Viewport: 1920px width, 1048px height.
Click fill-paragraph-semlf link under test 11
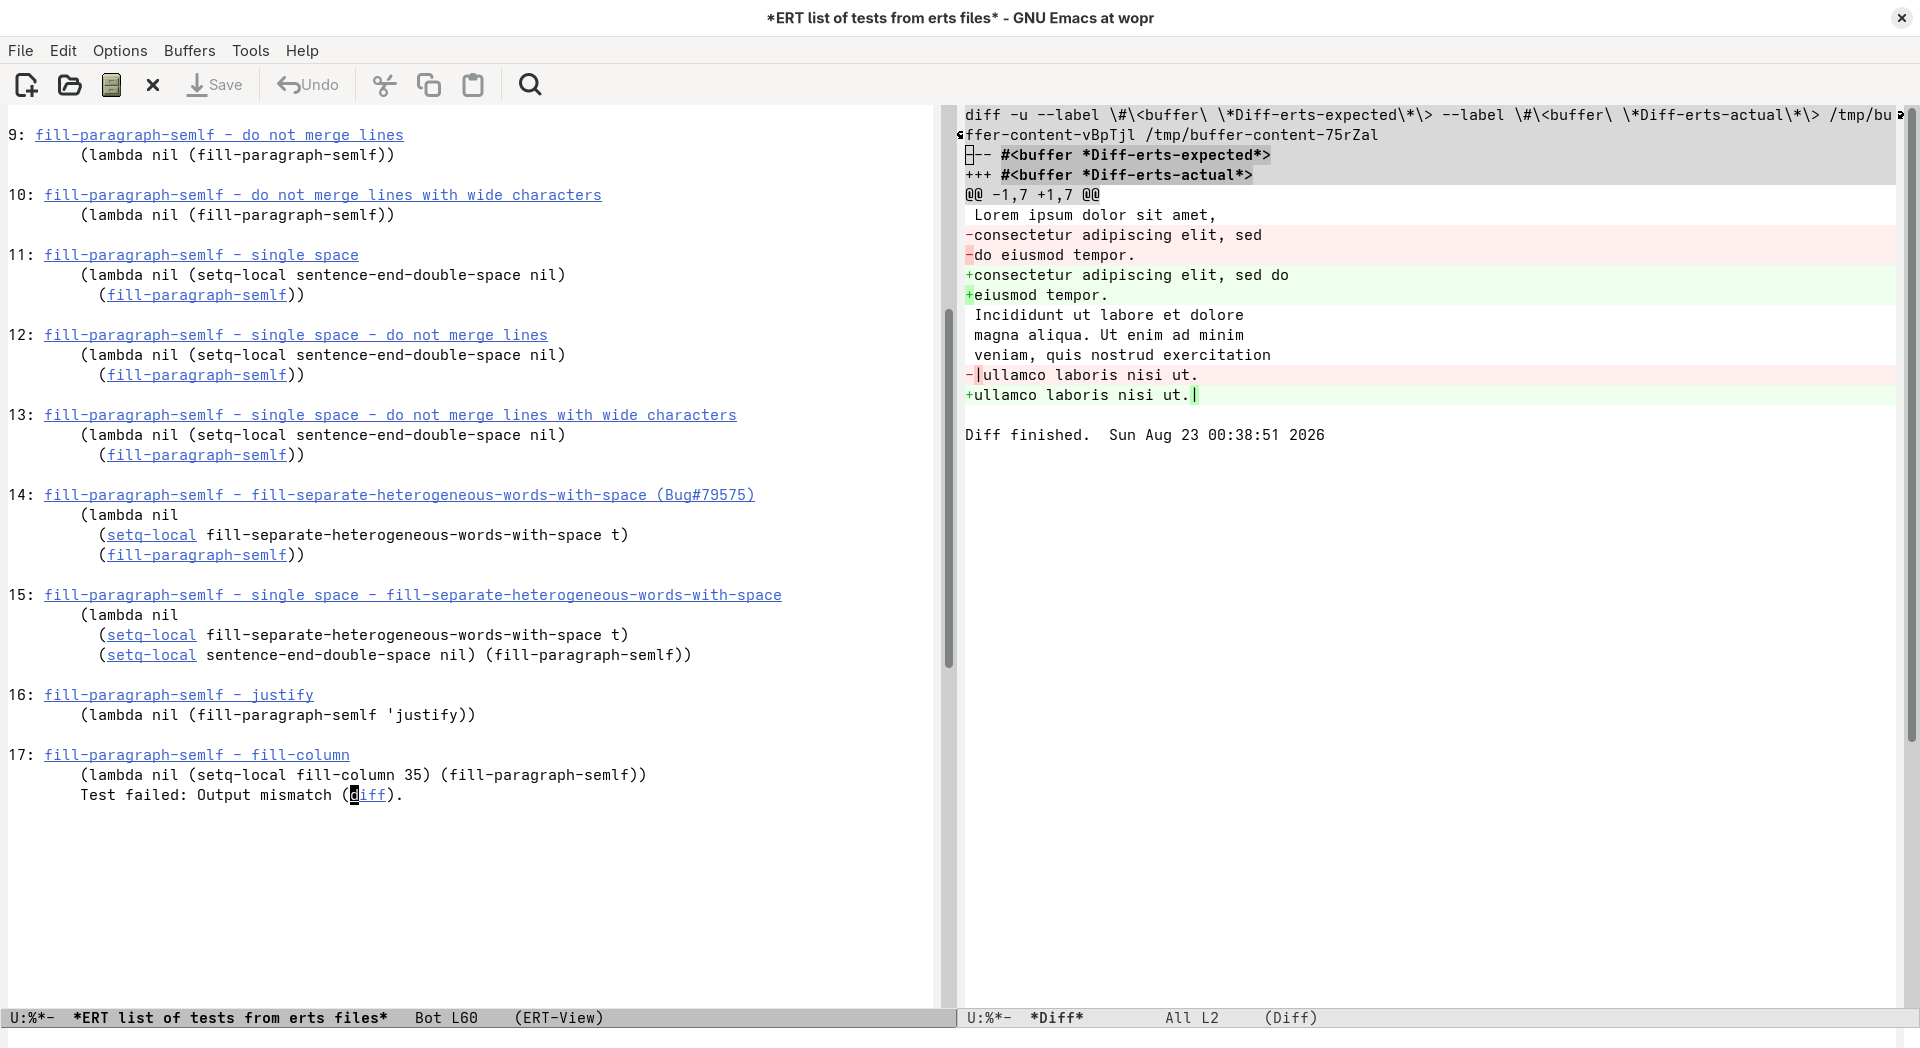click(x=197, y=295)
